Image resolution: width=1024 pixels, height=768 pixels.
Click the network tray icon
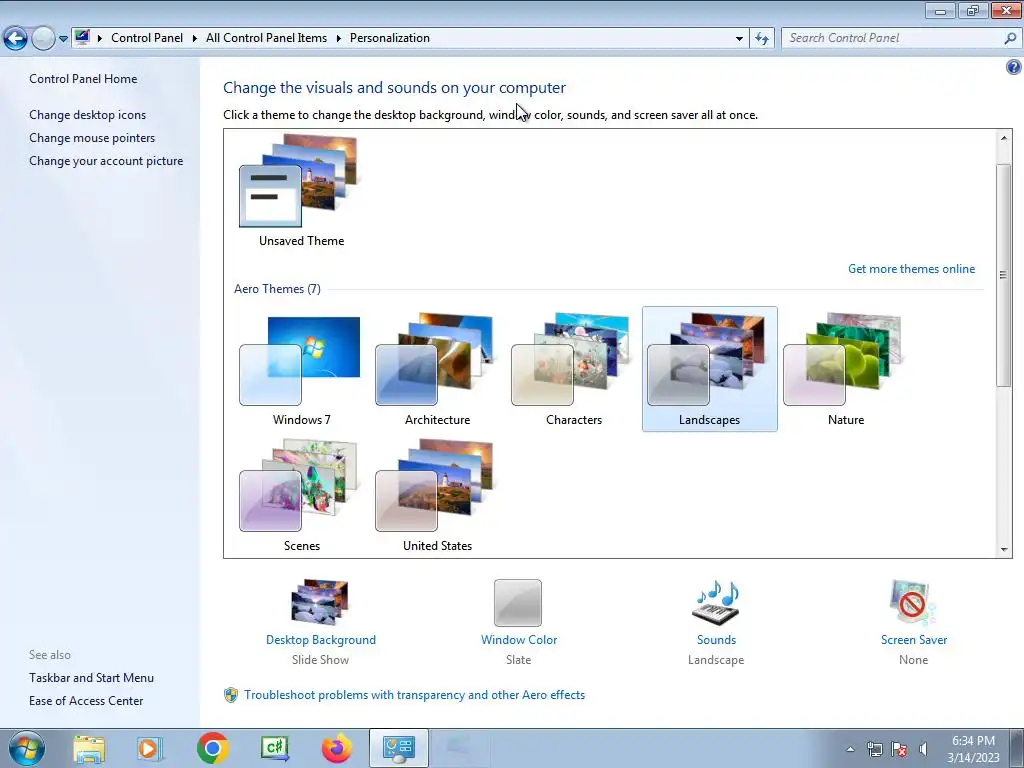point(874,749)
